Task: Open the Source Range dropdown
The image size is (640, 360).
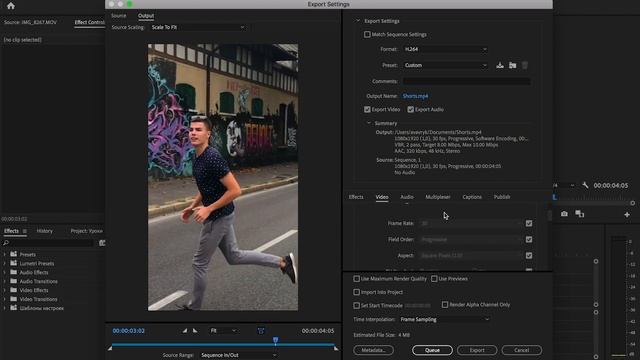Action: tap(238, 355)
